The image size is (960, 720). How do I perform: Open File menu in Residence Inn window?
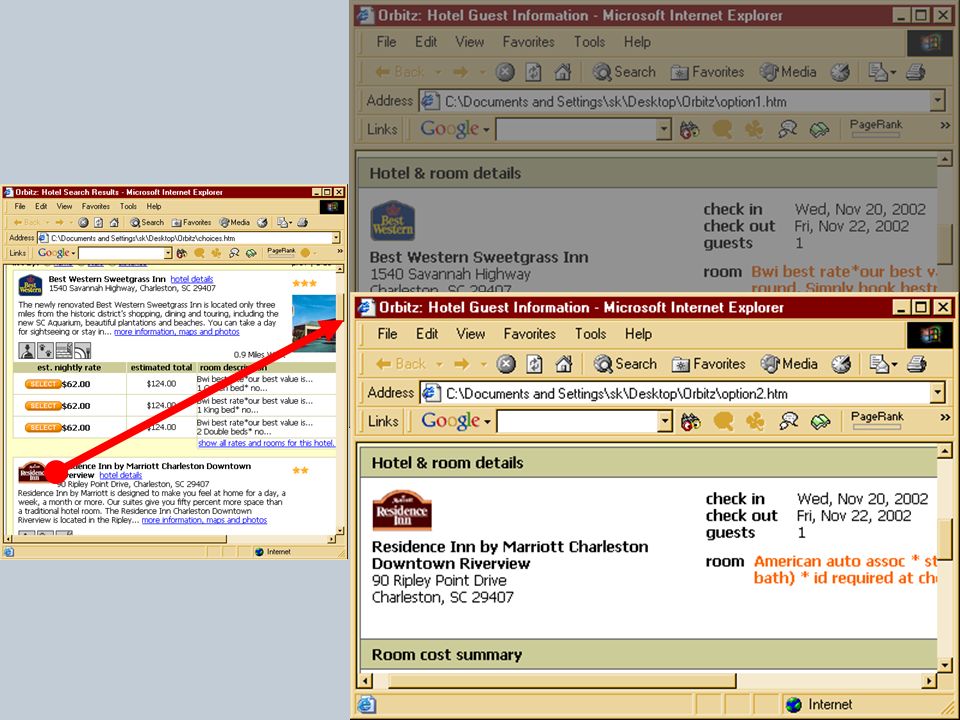[x=388, y=334]
